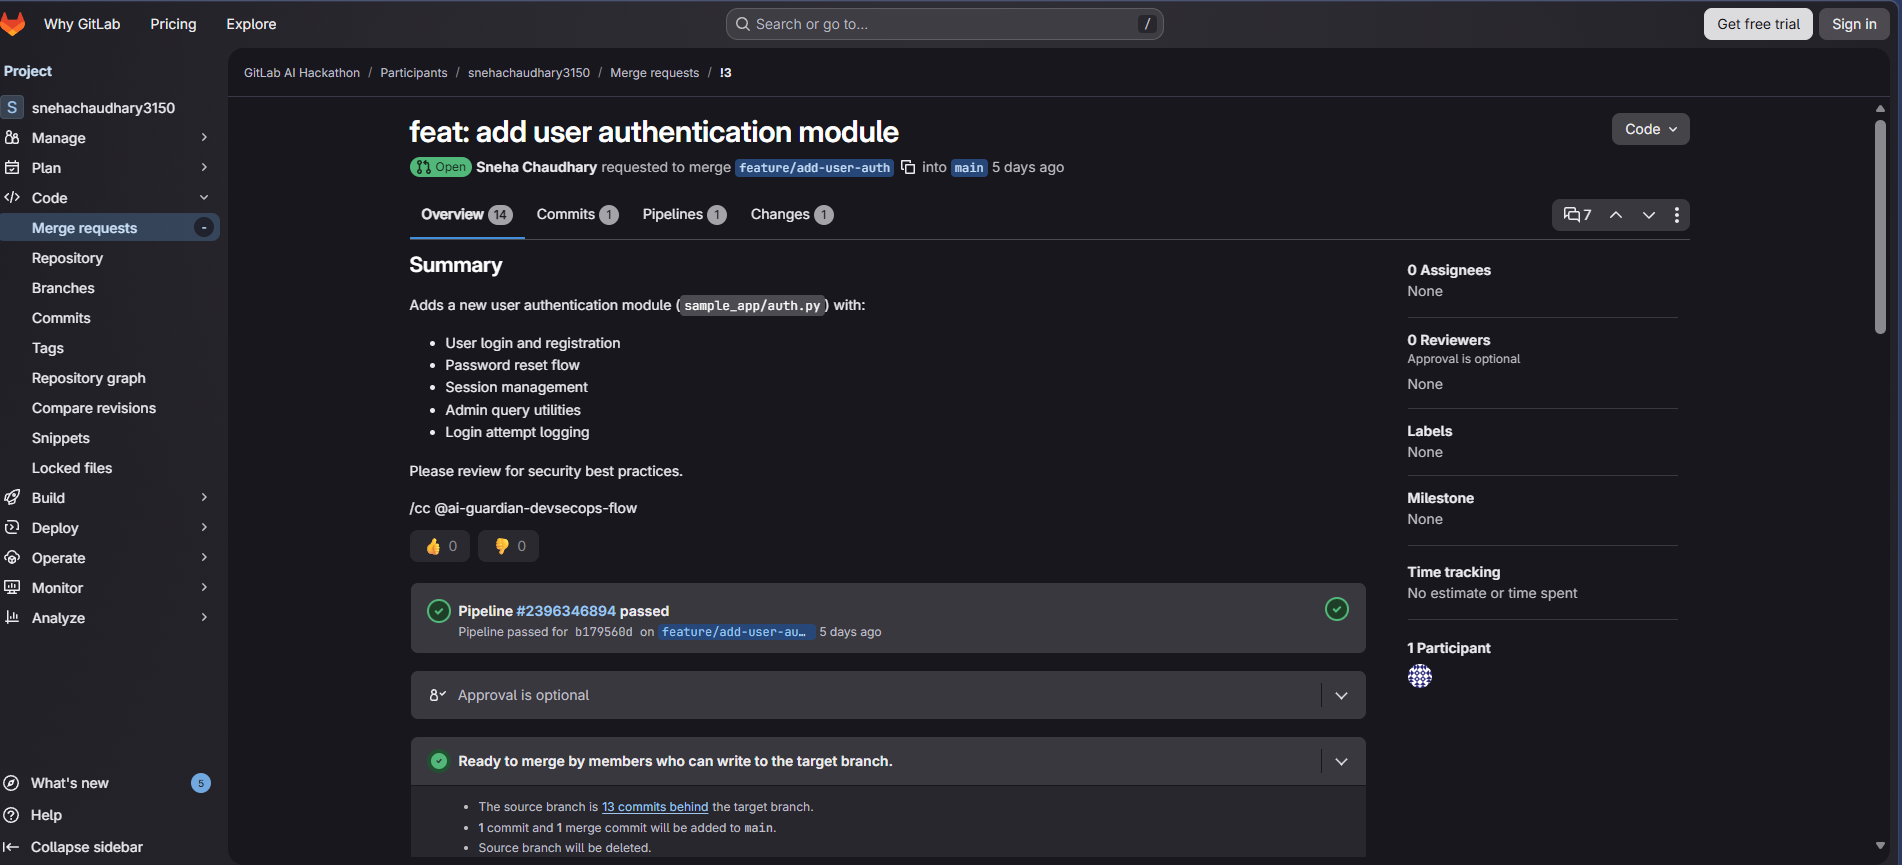Expand the Deploy section chevron
The width and height of the screenshot is (1902, 865).
click(204, 527)
